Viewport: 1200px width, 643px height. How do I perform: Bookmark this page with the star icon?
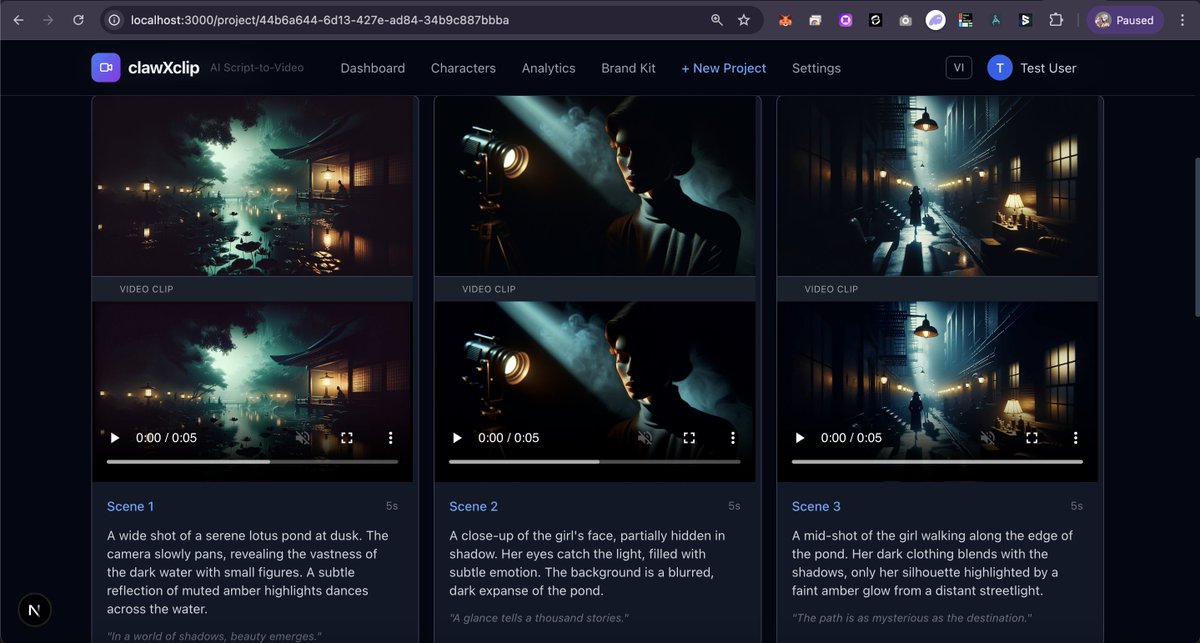pyautogui.click(x=744, y=20)
